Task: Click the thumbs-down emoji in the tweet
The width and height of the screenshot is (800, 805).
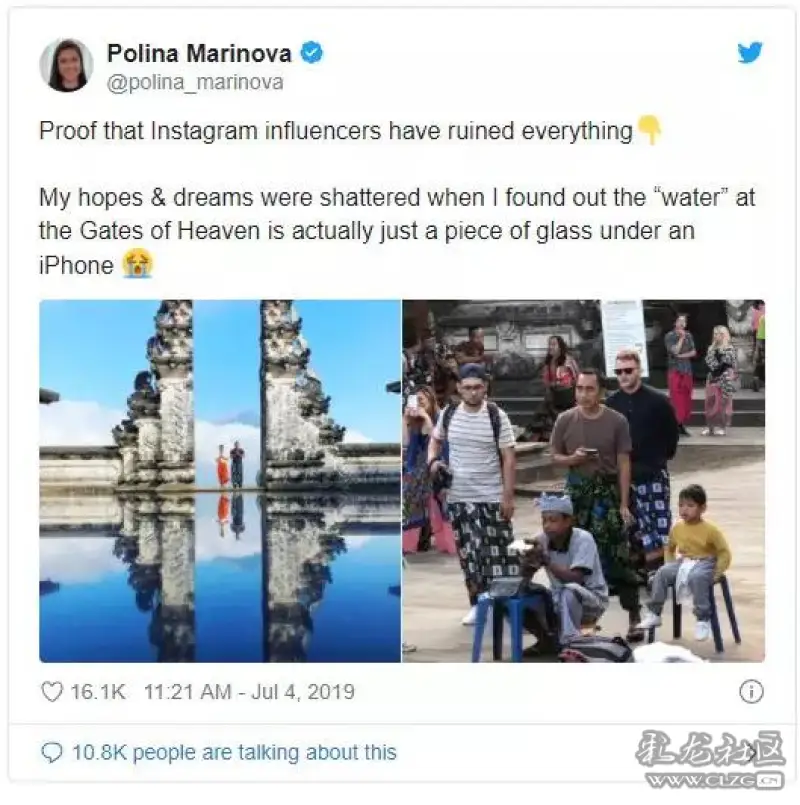Action: pyautogui.click(x=649, y=129)
